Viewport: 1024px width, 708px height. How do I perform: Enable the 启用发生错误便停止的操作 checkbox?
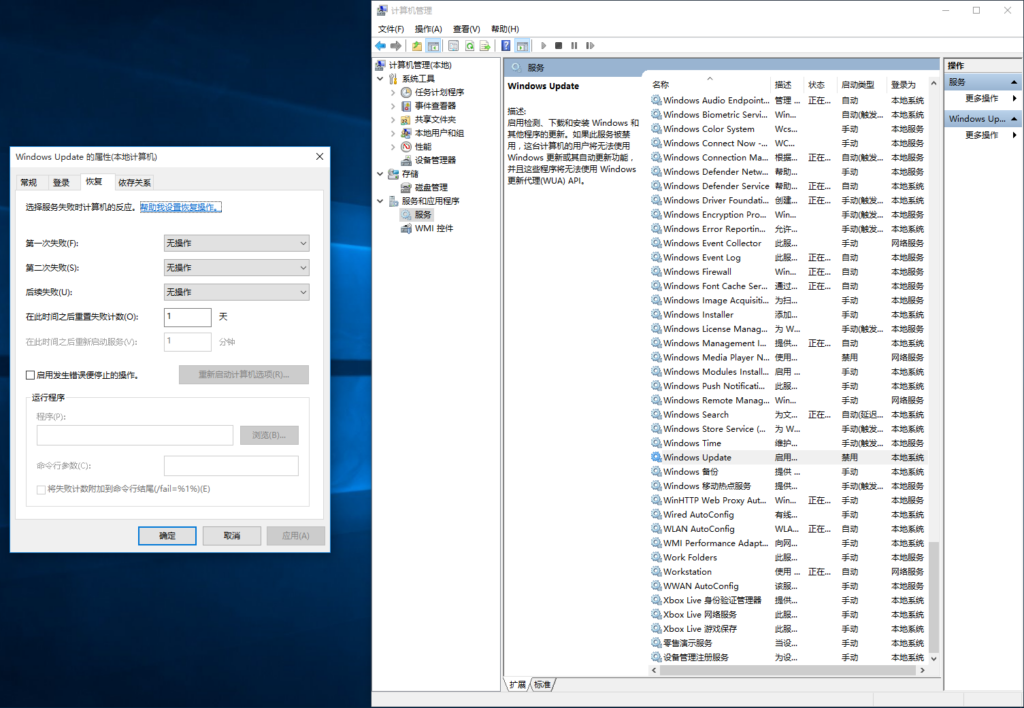(x=30, y=375)
